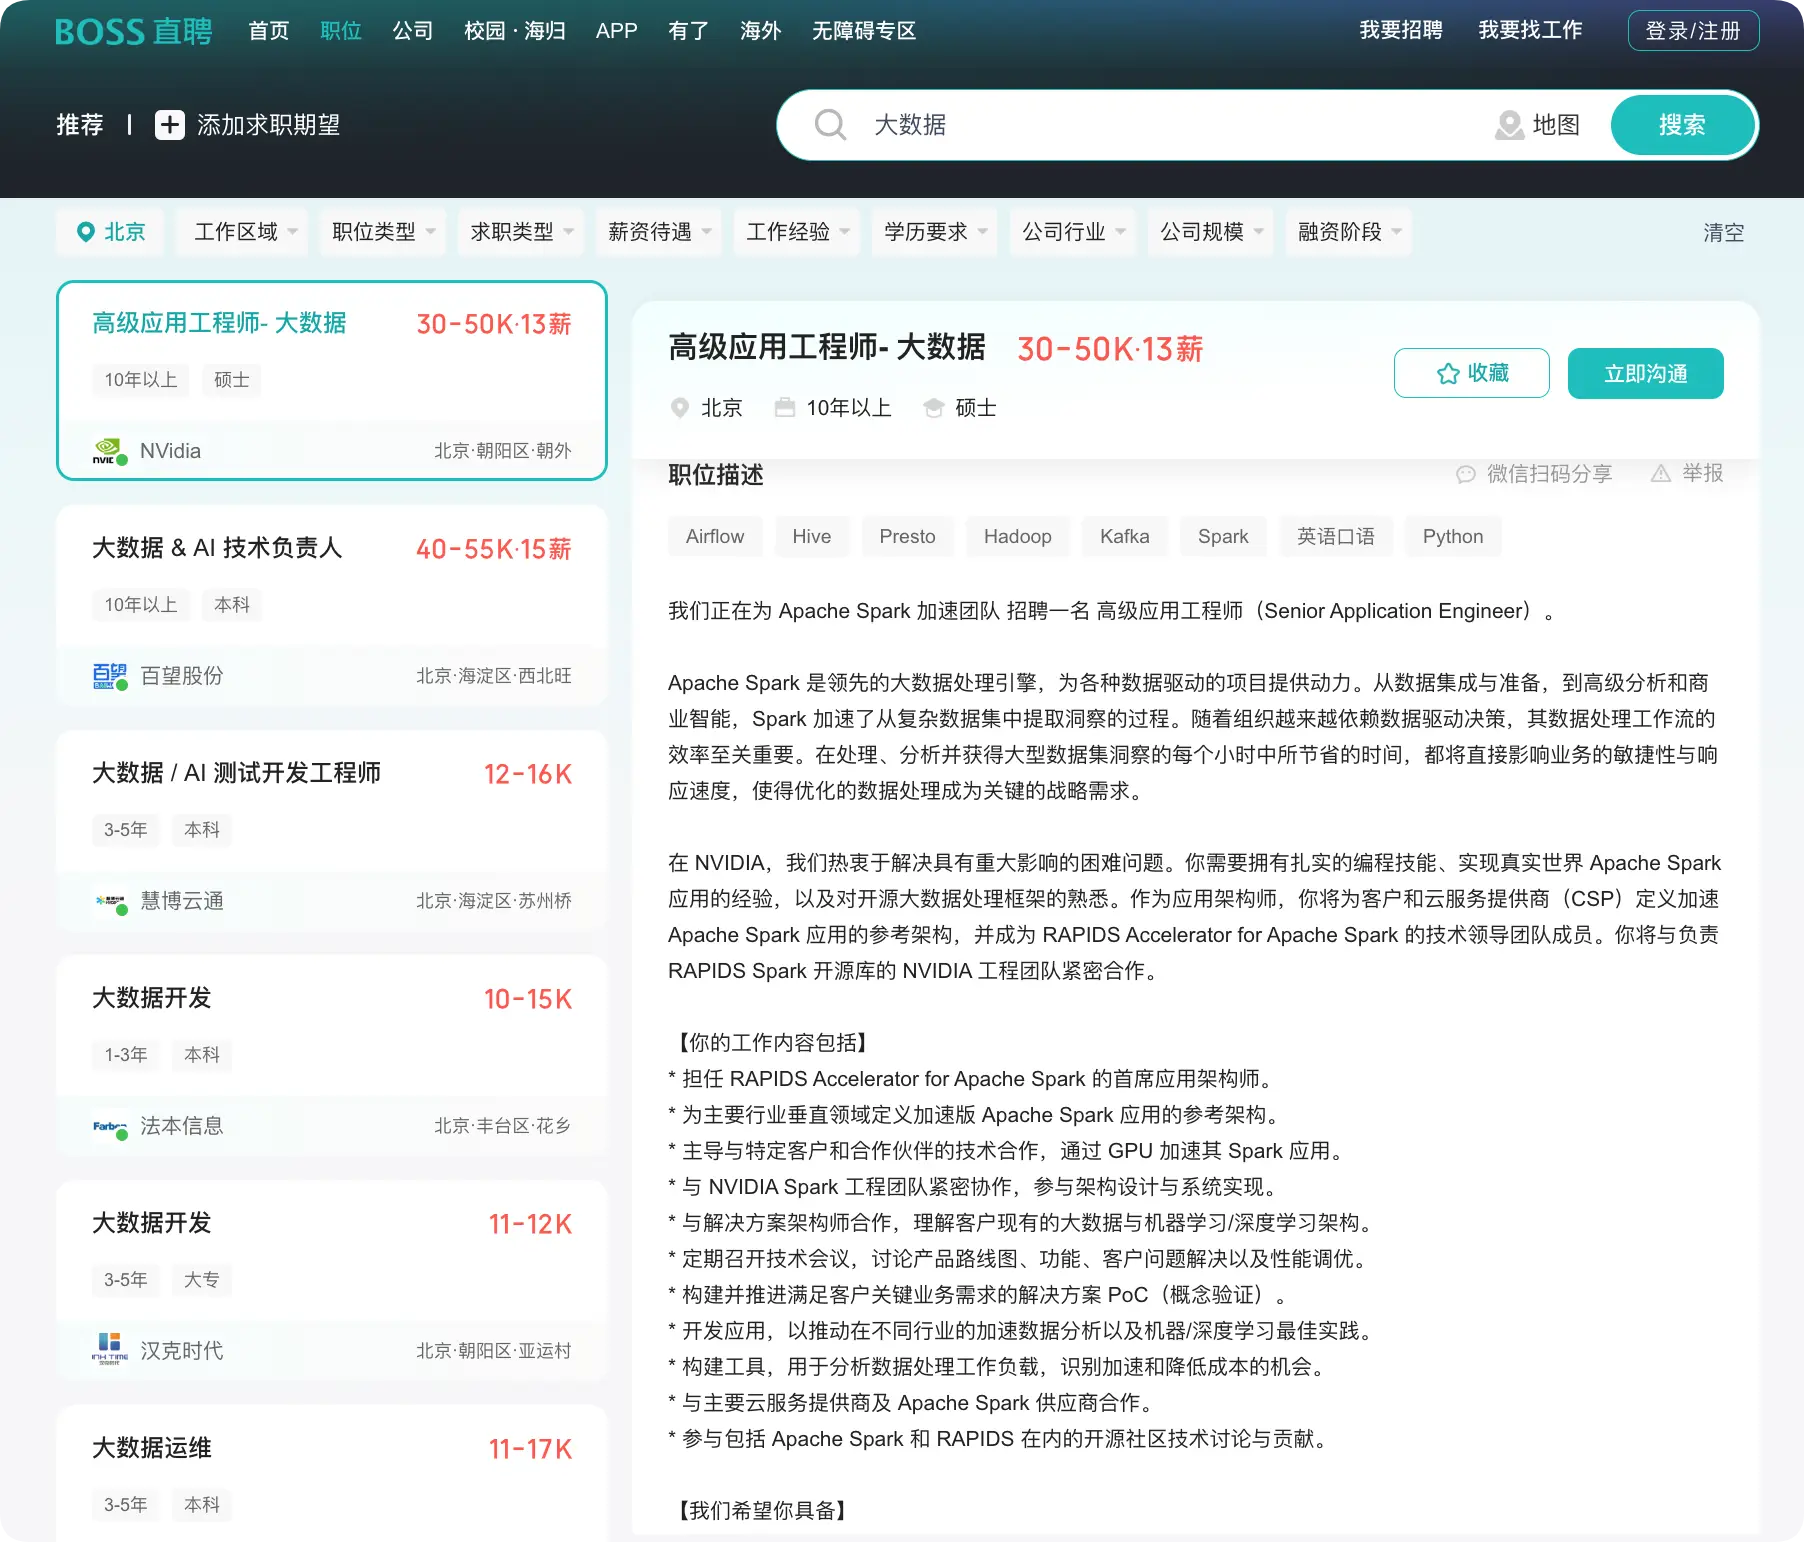Click the report warning triangle icon
The height and width of the screenshot is (1542, 1804).
pyautogui.click(x=1660, y=473)
